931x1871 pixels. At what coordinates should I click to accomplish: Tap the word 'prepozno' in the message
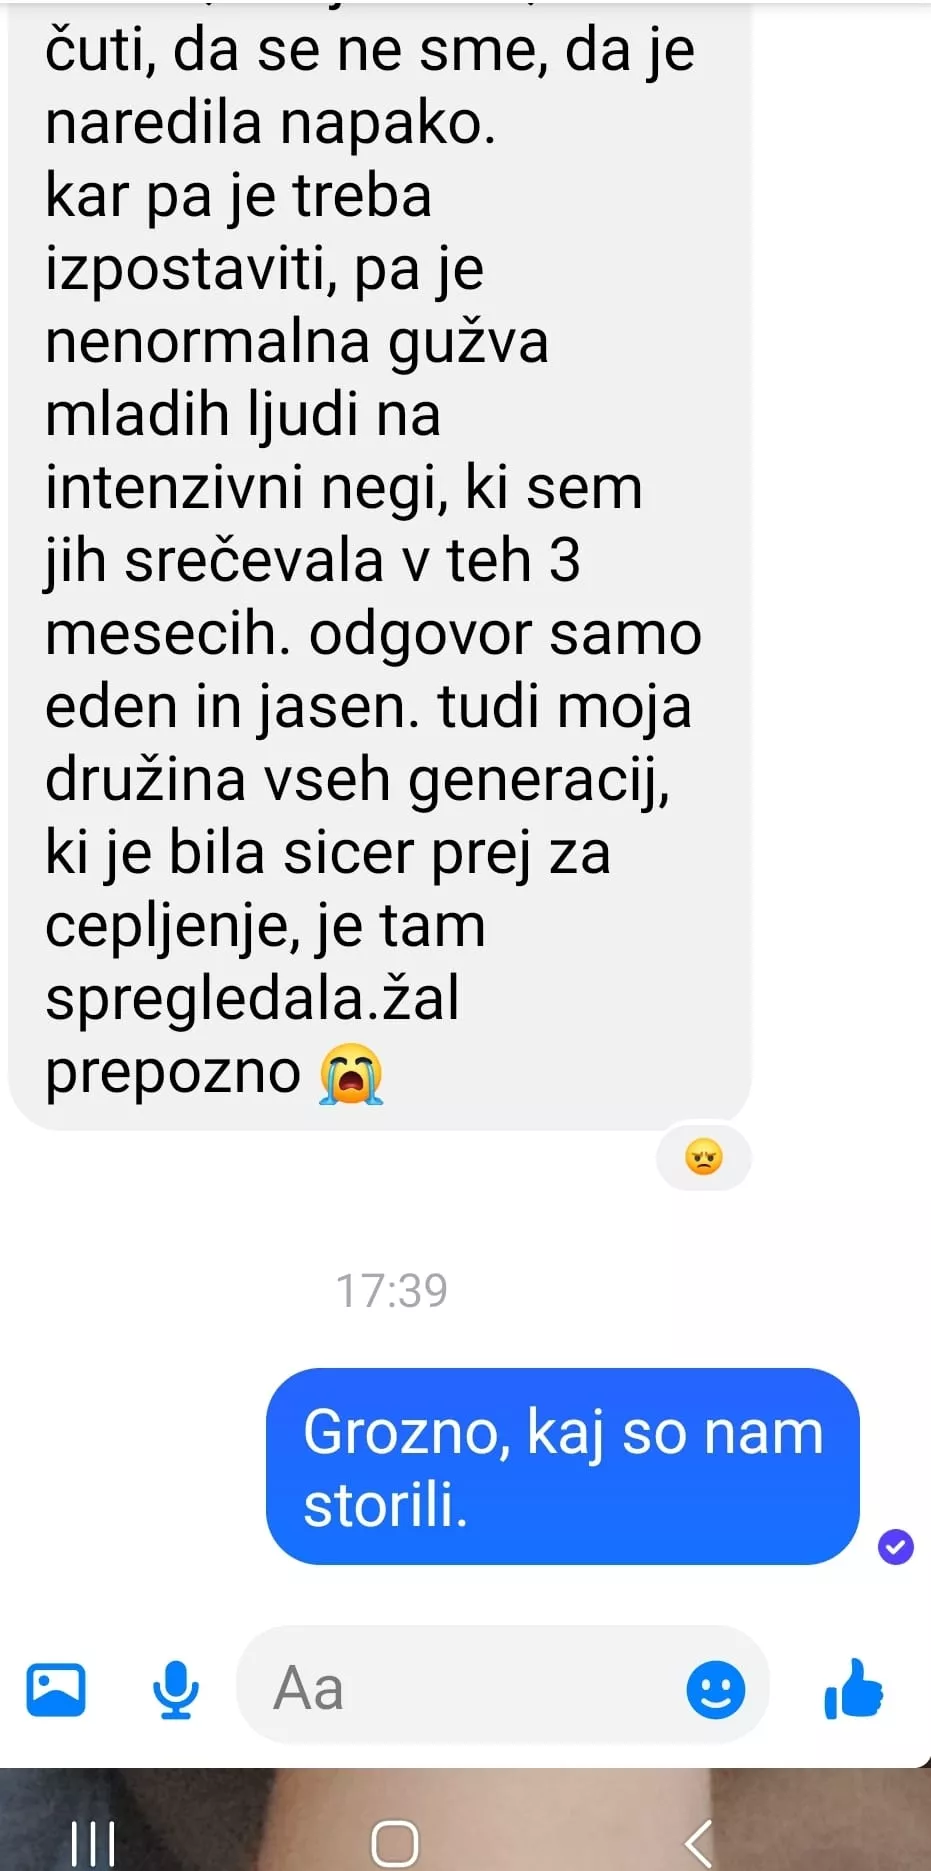(x=173, y=1073)
